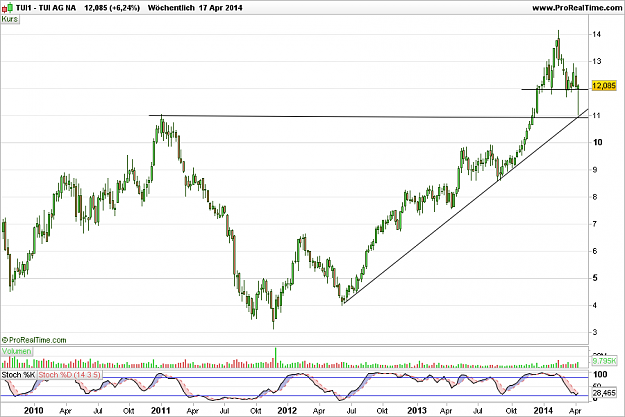Viewport: 625px width, 417px height.
Task: Click the 14 price axis label
Action: click(x=596, y=34)
